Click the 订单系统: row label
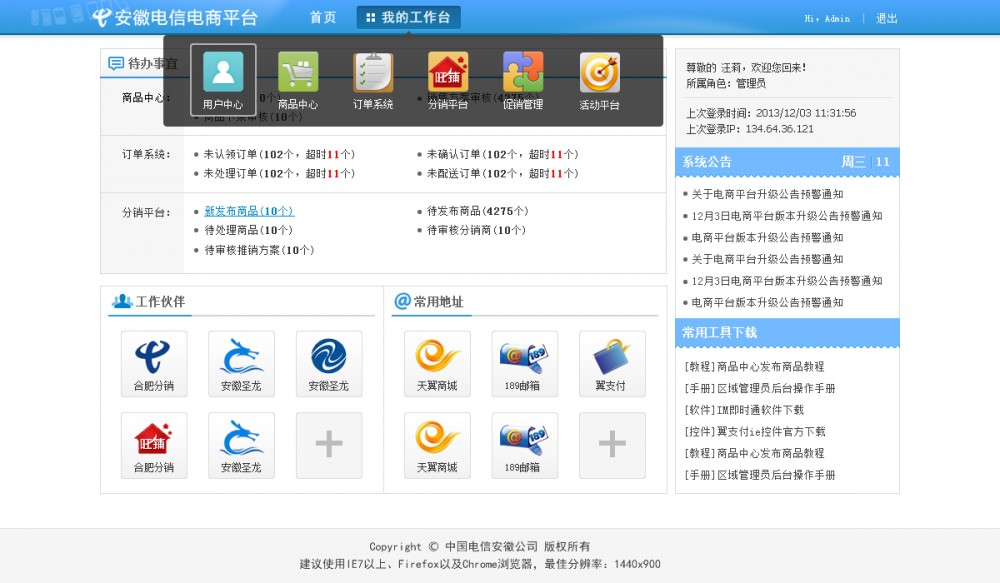 pos(146,154)
